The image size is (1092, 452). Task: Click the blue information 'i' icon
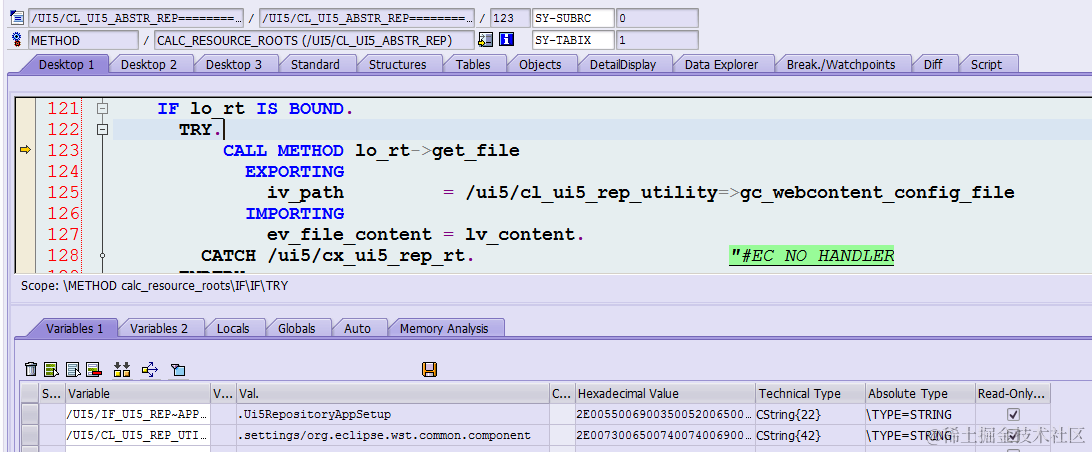[x=506, y=40]
